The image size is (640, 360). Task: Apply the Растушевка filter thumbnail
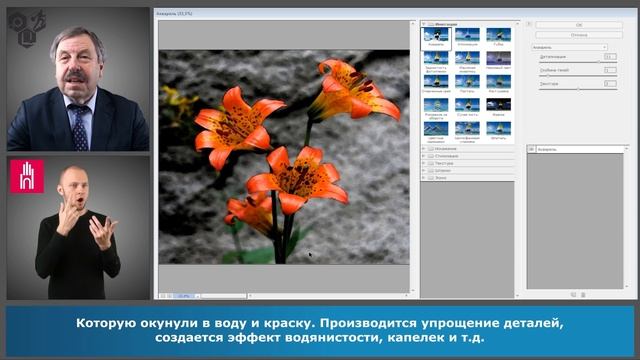pos(498,82)
